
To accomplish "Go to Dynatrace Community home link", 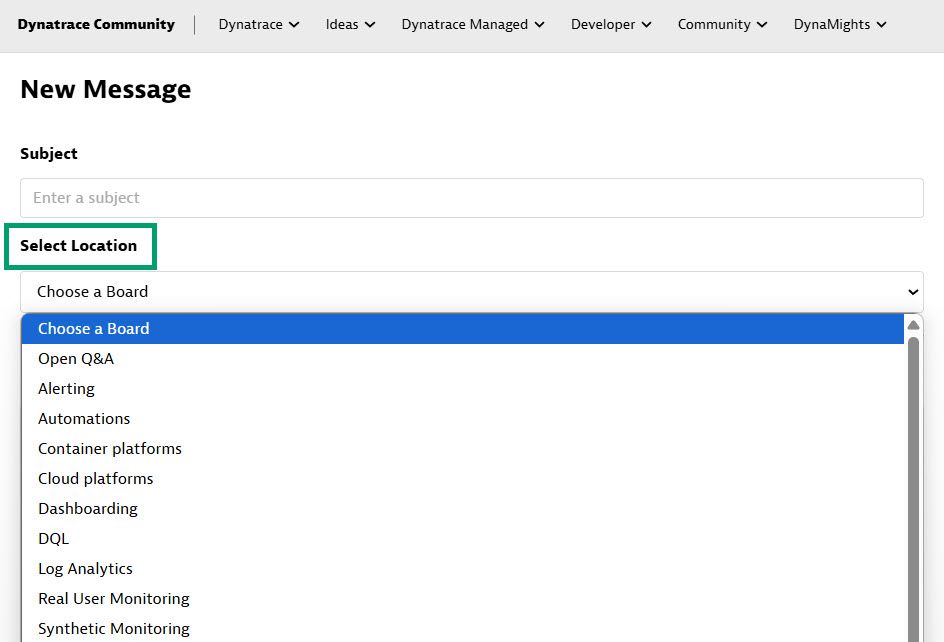I will click(96, 25).
